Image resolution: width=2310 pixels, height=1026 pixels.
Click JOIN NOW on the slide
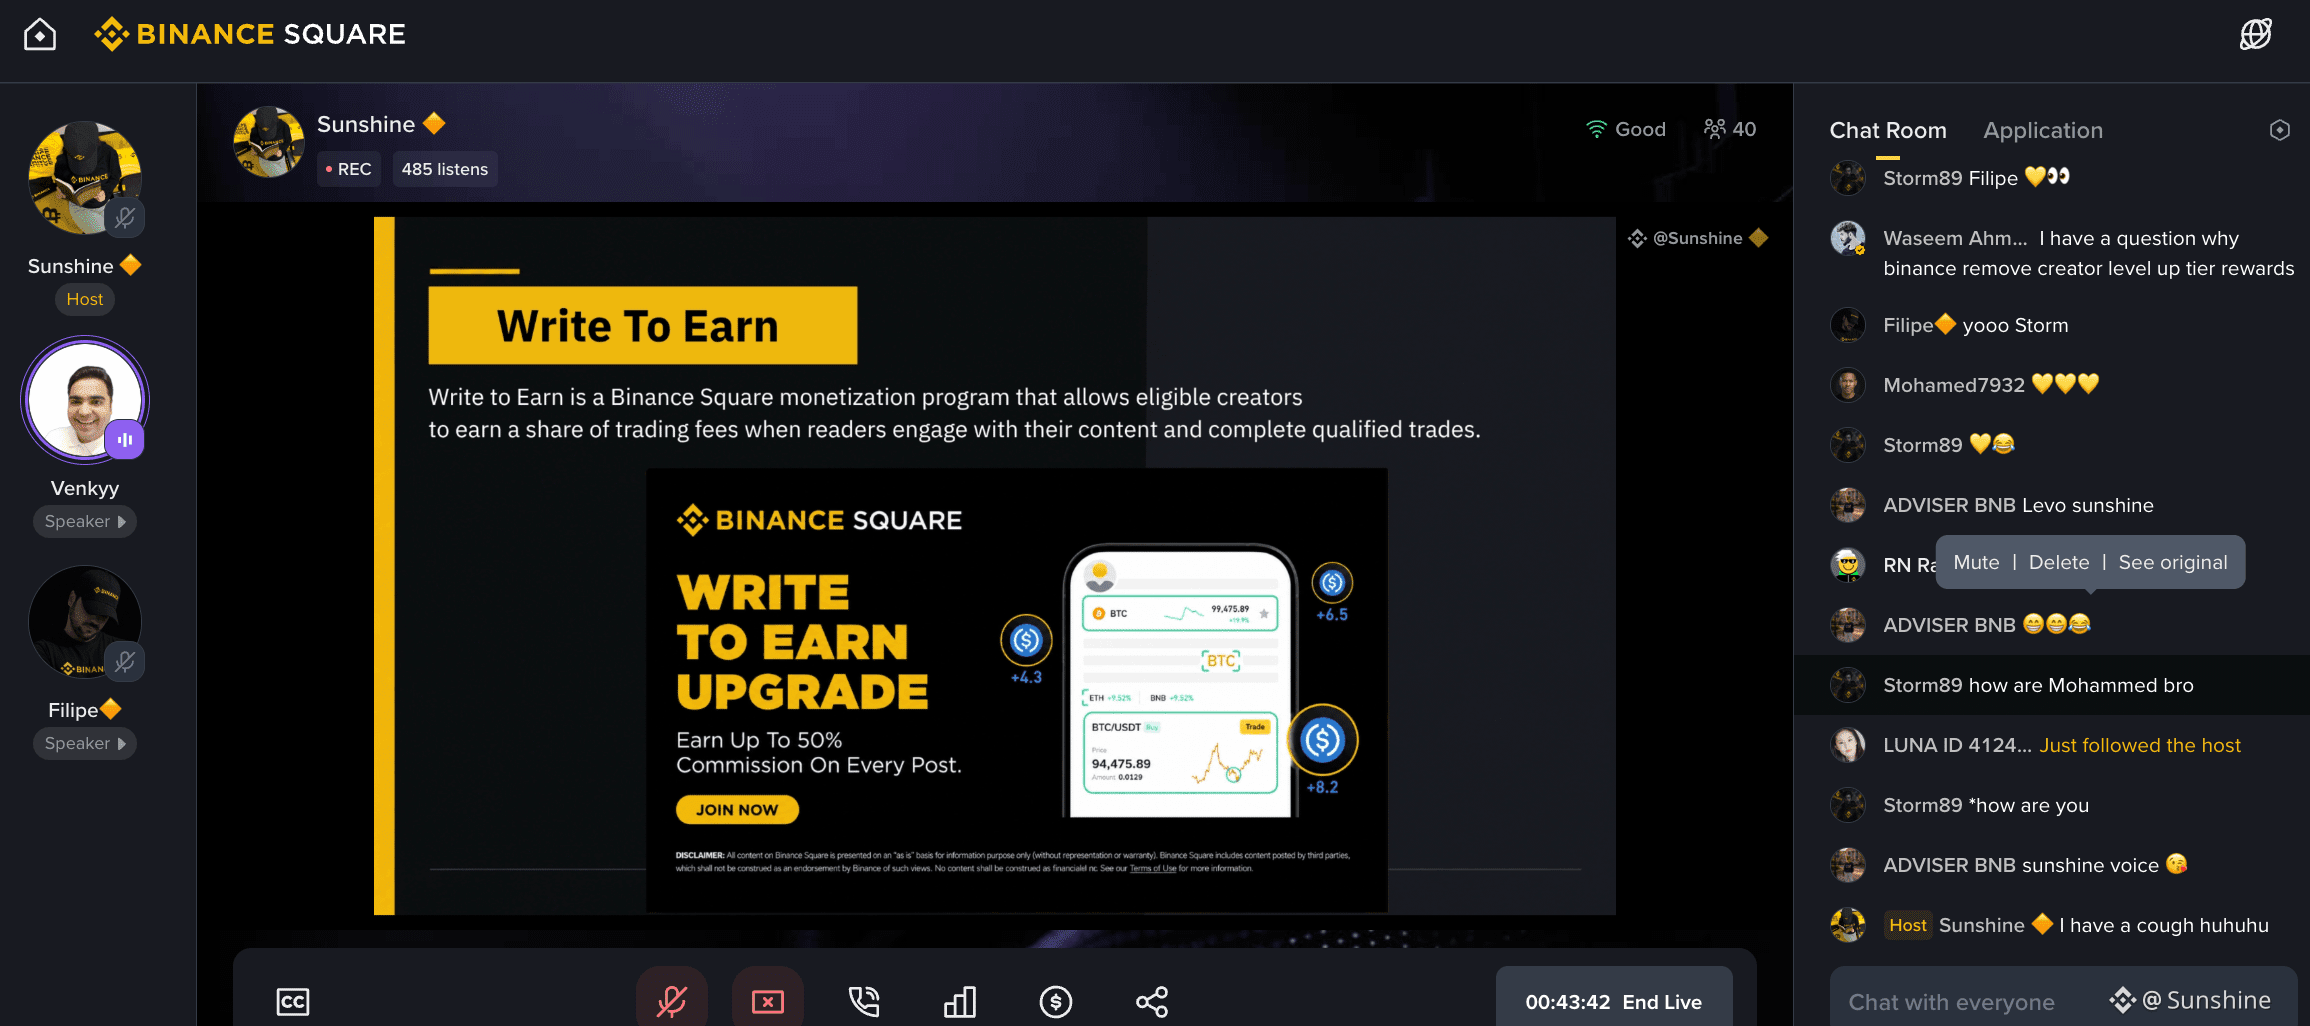[x=737, y=809]
